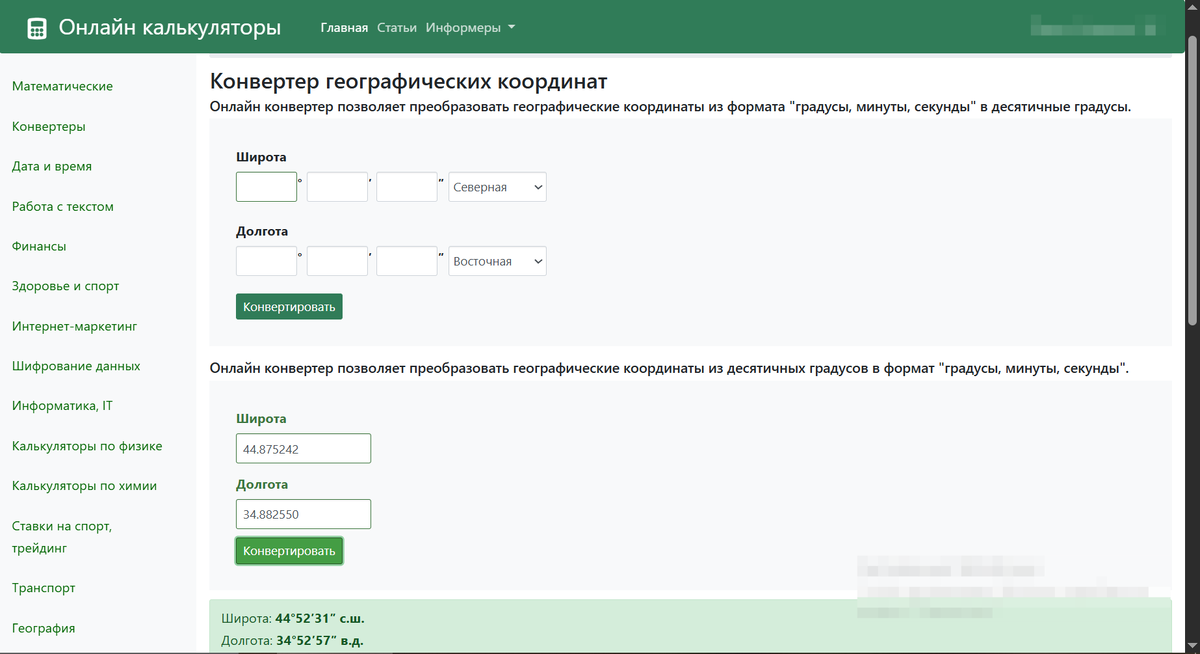Open the Математические category

(x=62, y=86)
